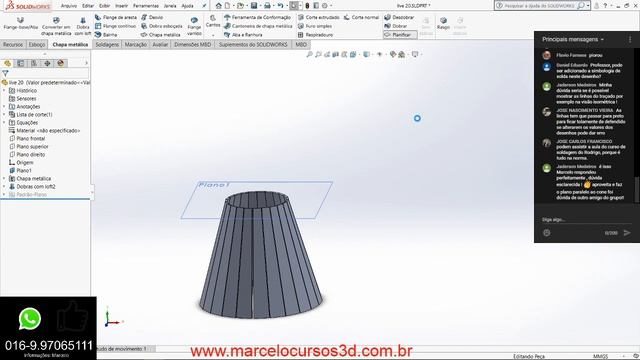Open the chat options three-dot menu
This screenshot has height=360, width=640.
630,39
